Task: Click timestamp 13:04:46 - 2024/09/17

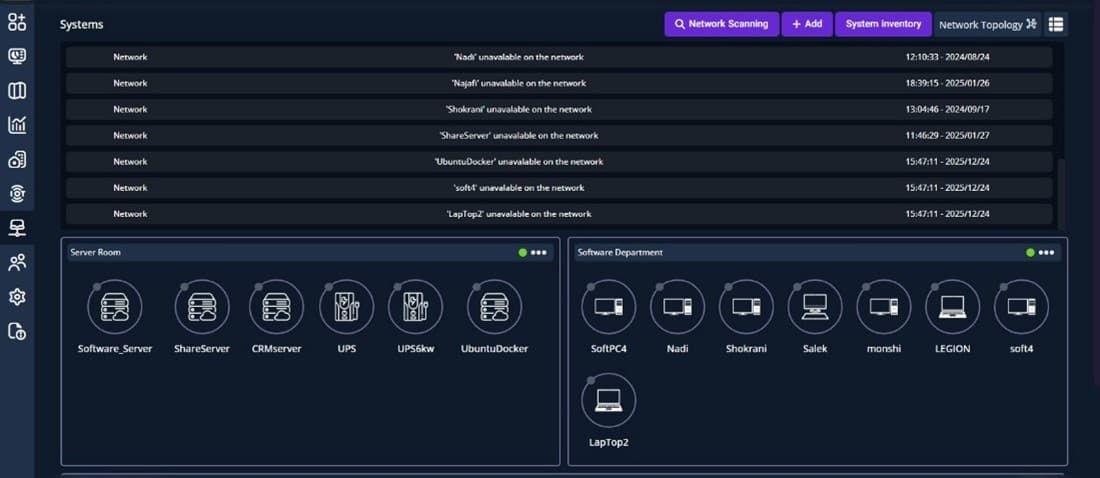Action: (x=948, y=109)
